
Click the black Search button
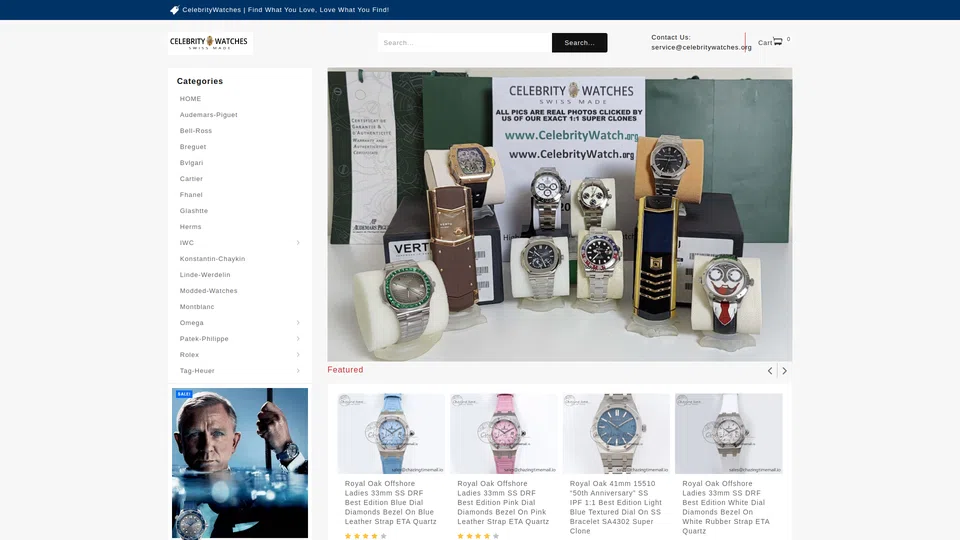pyautogui.click(x=579, y=43)
